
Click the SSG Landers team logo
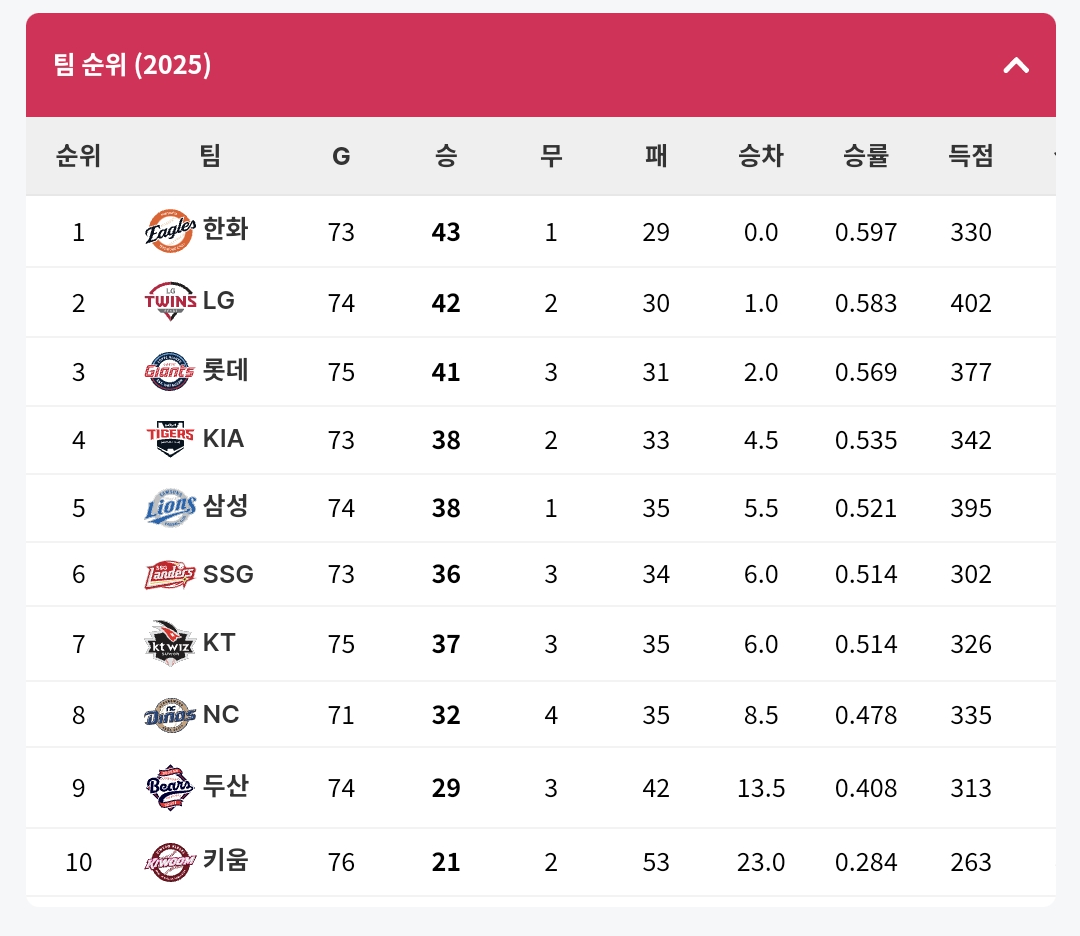coord(170,574)
